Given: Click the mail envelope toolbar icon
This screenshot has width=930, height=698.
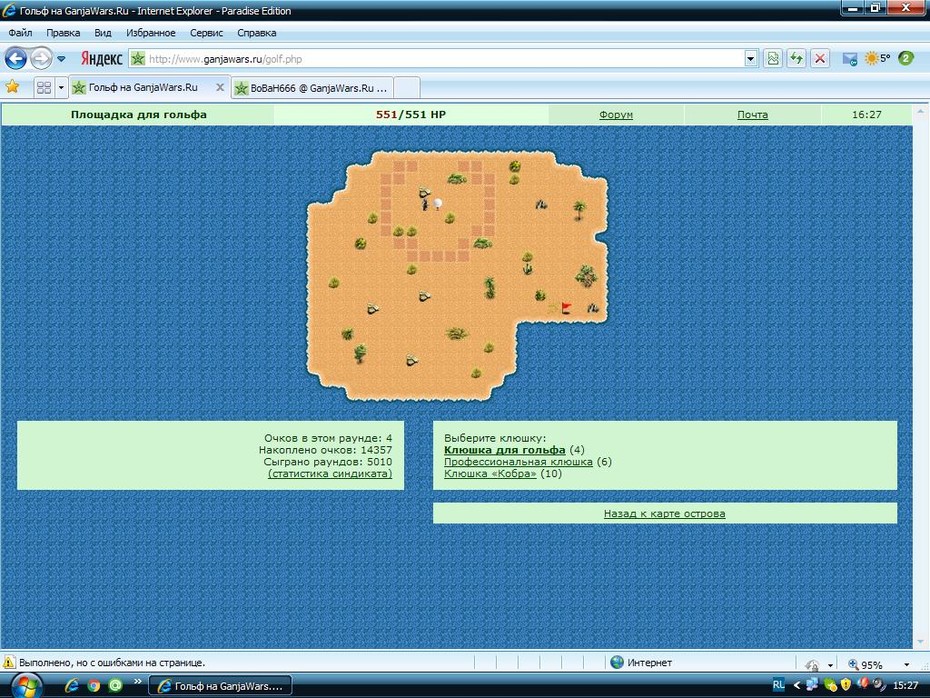Looking at the screenshot, I should click(850, 59).
